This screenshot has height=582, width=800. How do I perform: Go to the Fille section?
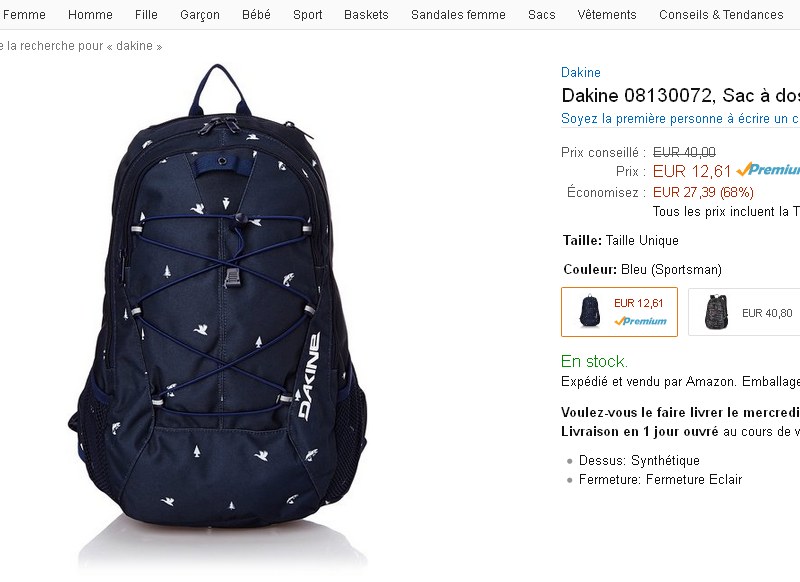146,15
